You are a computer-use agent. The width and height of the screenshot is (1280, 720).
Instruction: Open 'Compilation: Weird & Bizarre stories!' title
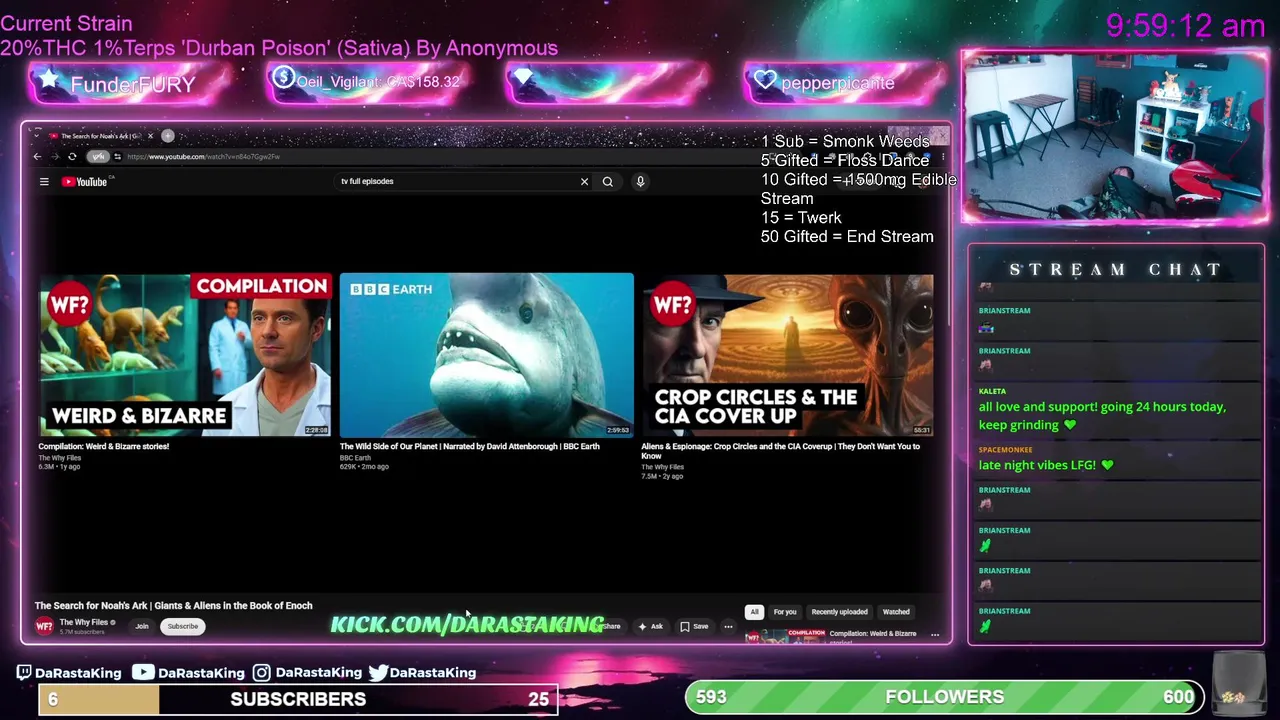tap(104, 447)
